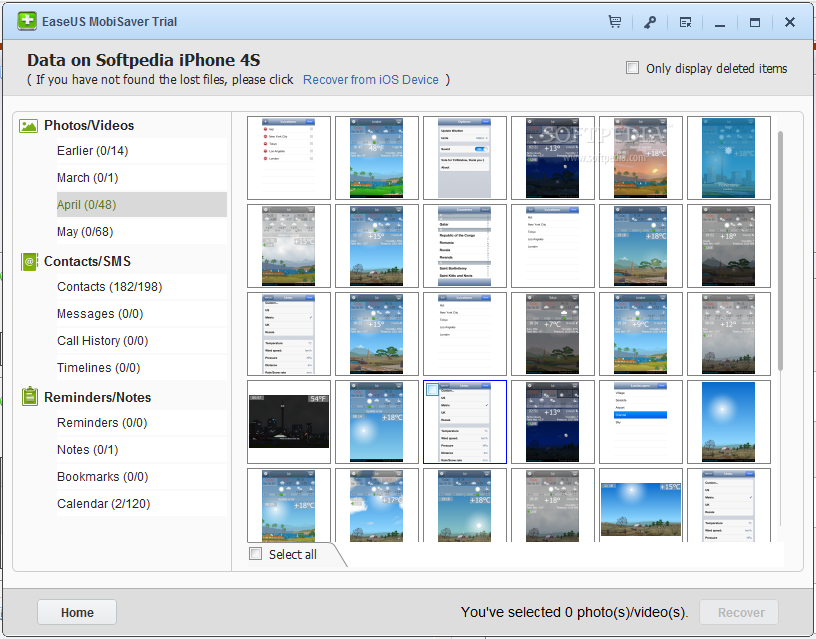Click the Photos/Videos category icon
The width and height of the screenshot is (816, 639).
pos(28,126)
